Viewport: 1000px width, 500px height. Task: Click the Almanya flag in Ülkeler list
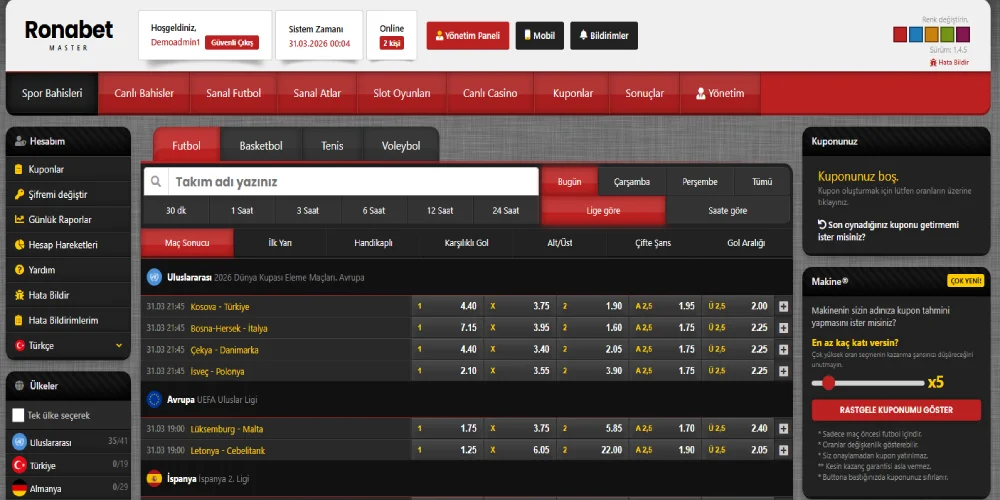tap(19, 489)
